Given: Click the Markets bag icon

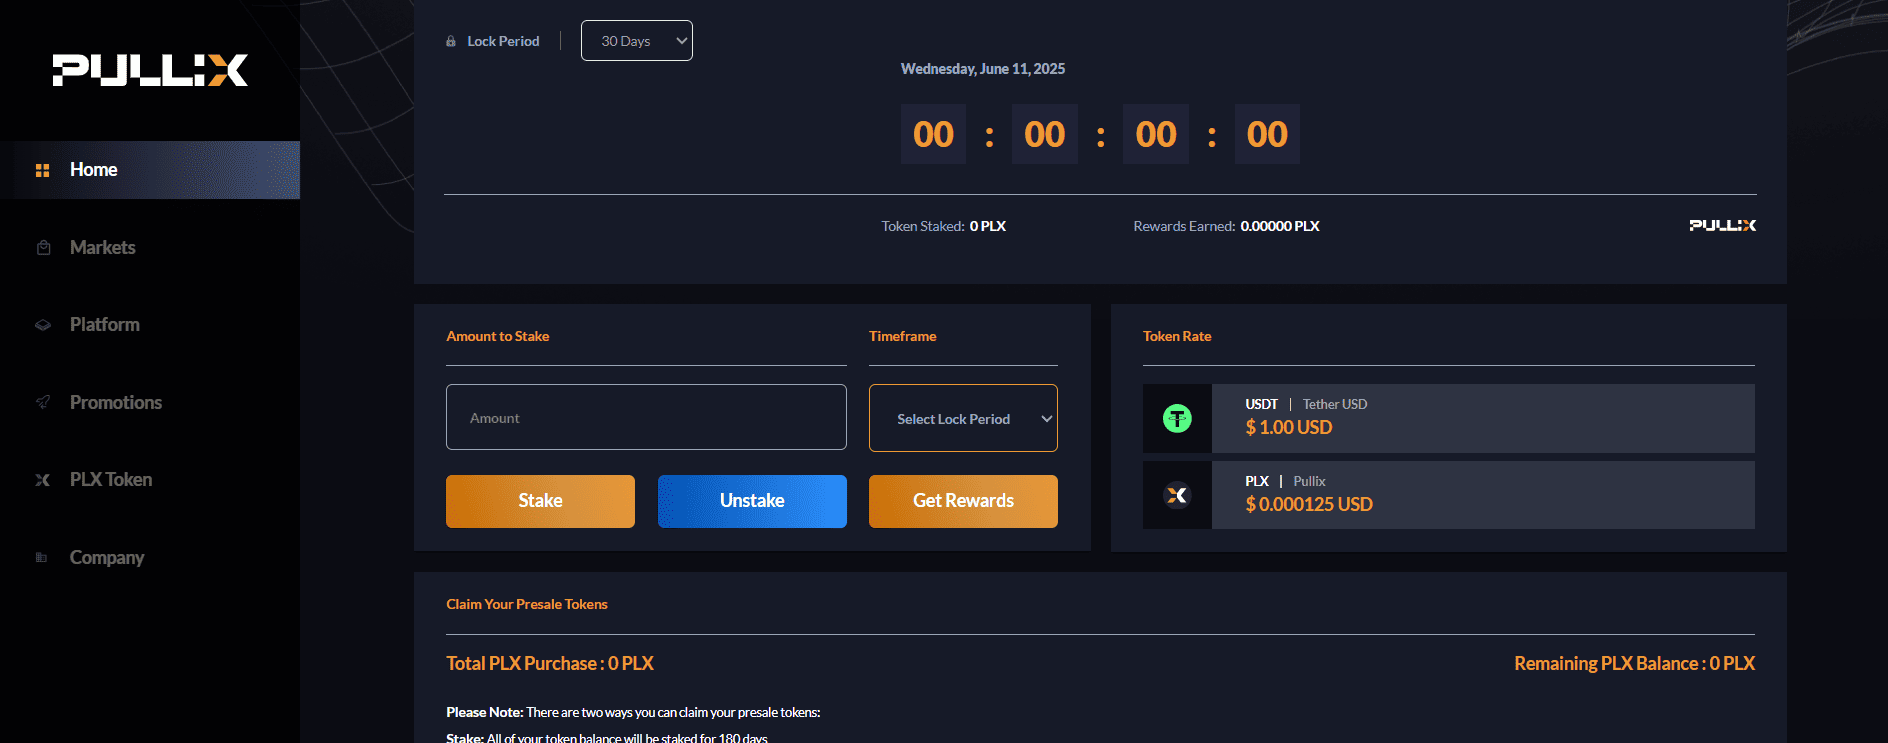Looking at the screenshot, I should pyautogui.click(x=43, y=248).
